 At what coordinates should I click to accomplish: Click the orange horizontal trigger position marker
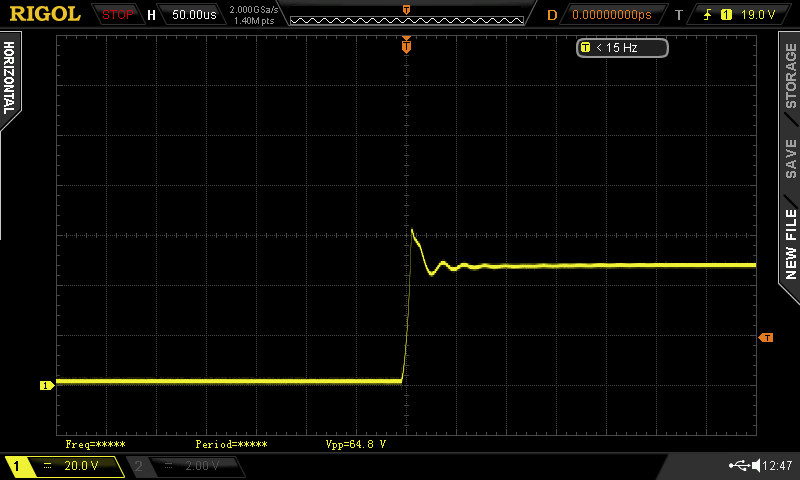(x=406, y=46)
